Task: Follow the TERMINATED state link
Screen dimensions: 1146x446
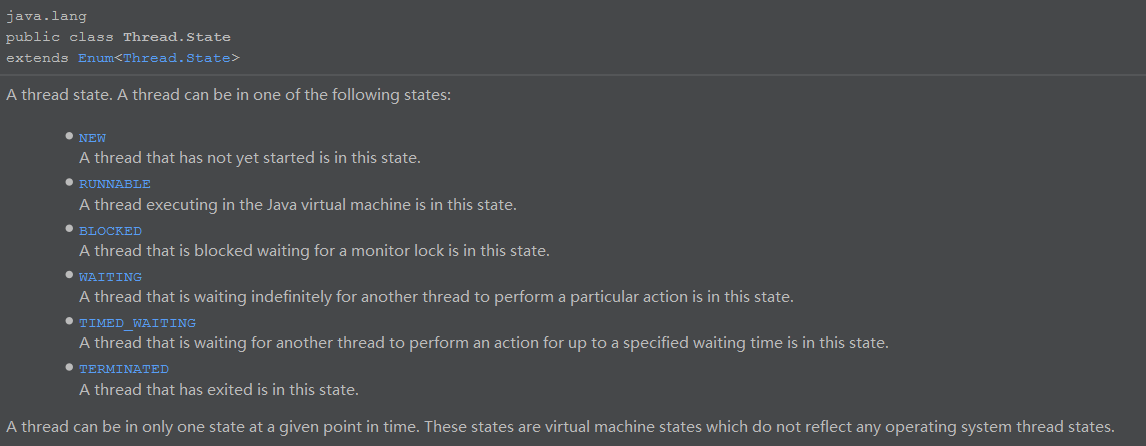Action: (124, 368)
